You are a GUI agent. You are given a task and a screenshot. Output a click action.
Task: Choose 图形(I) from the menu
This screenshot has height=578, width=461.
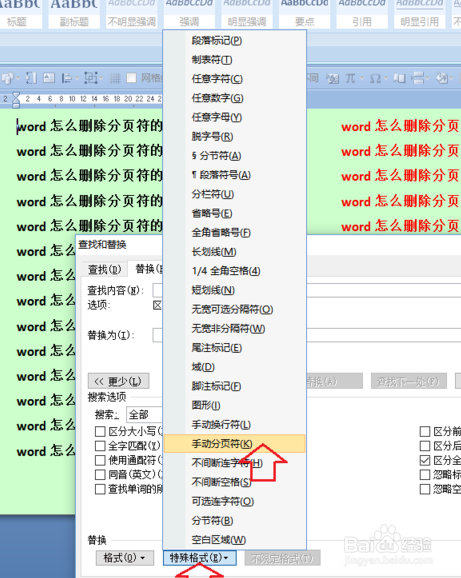click(x=235, y=405)
